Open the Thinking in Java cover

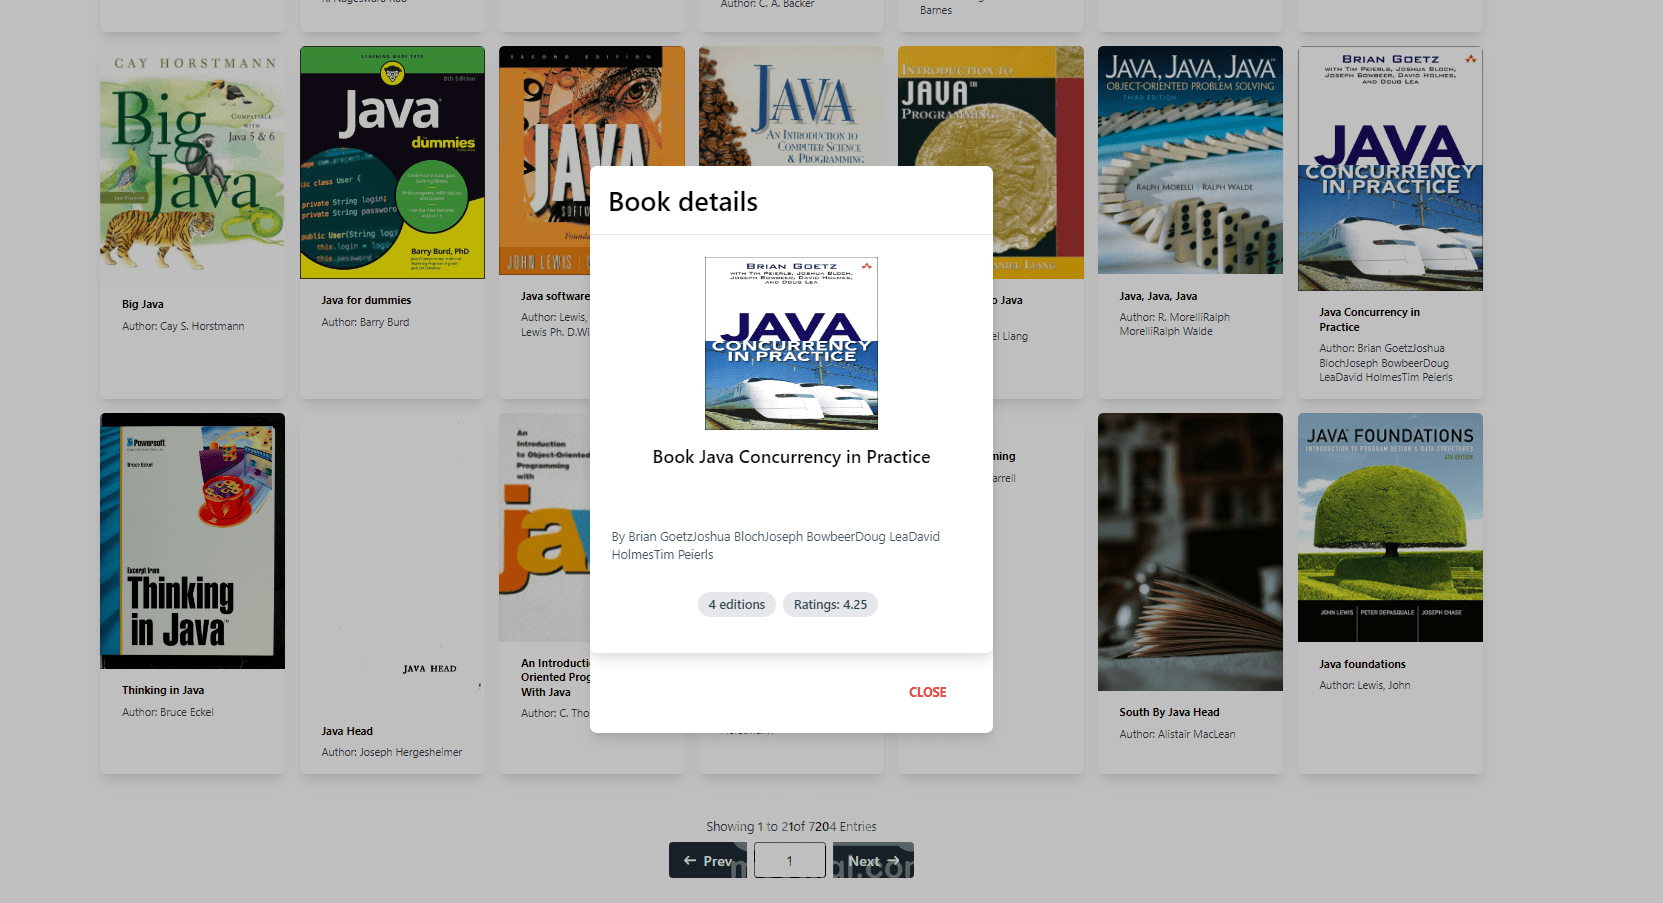click(192, 541)
